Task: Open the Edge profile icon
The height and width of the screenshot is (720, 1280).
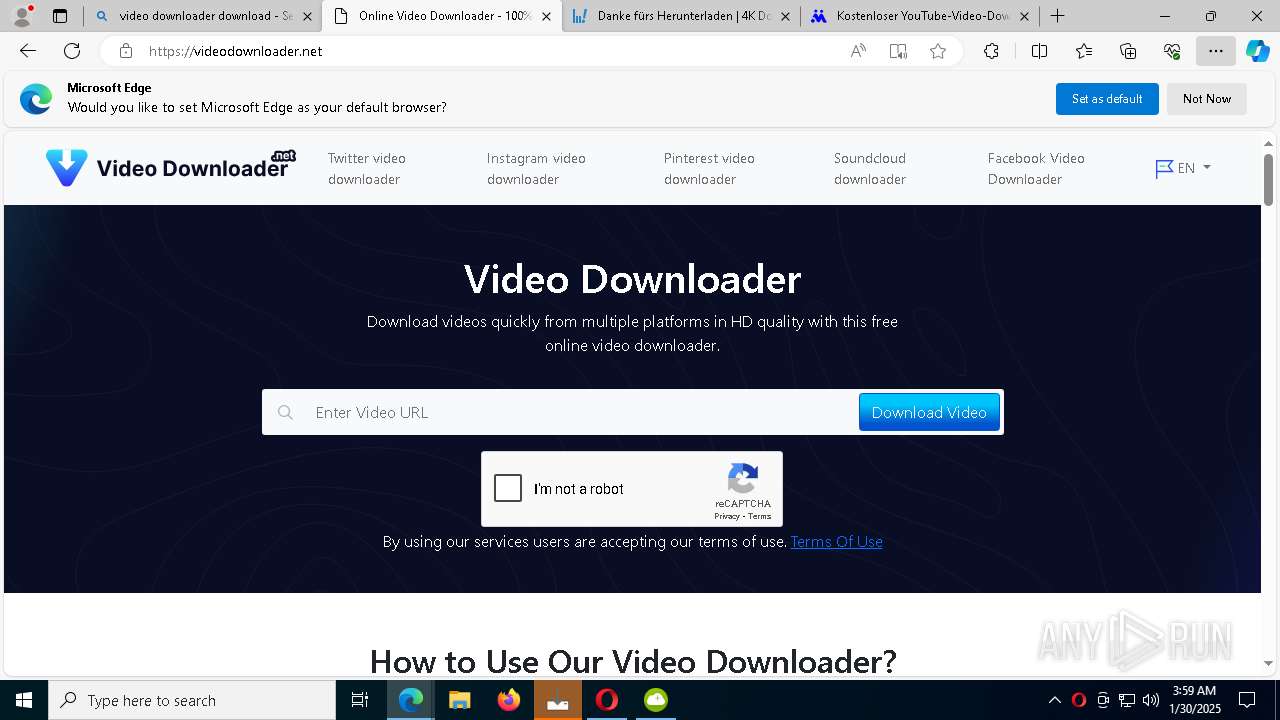Action: pos(22,16)
